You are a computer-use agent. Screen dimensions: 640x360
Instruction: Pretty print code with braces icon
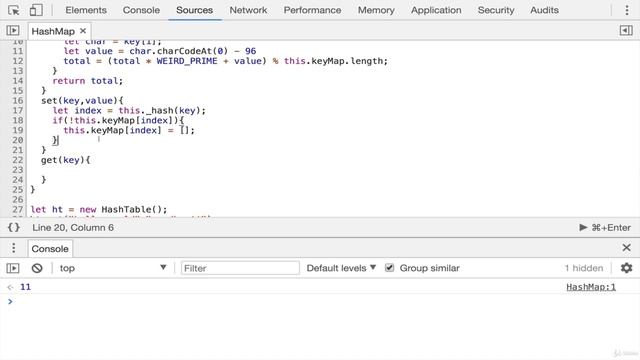tap(13, 227)
